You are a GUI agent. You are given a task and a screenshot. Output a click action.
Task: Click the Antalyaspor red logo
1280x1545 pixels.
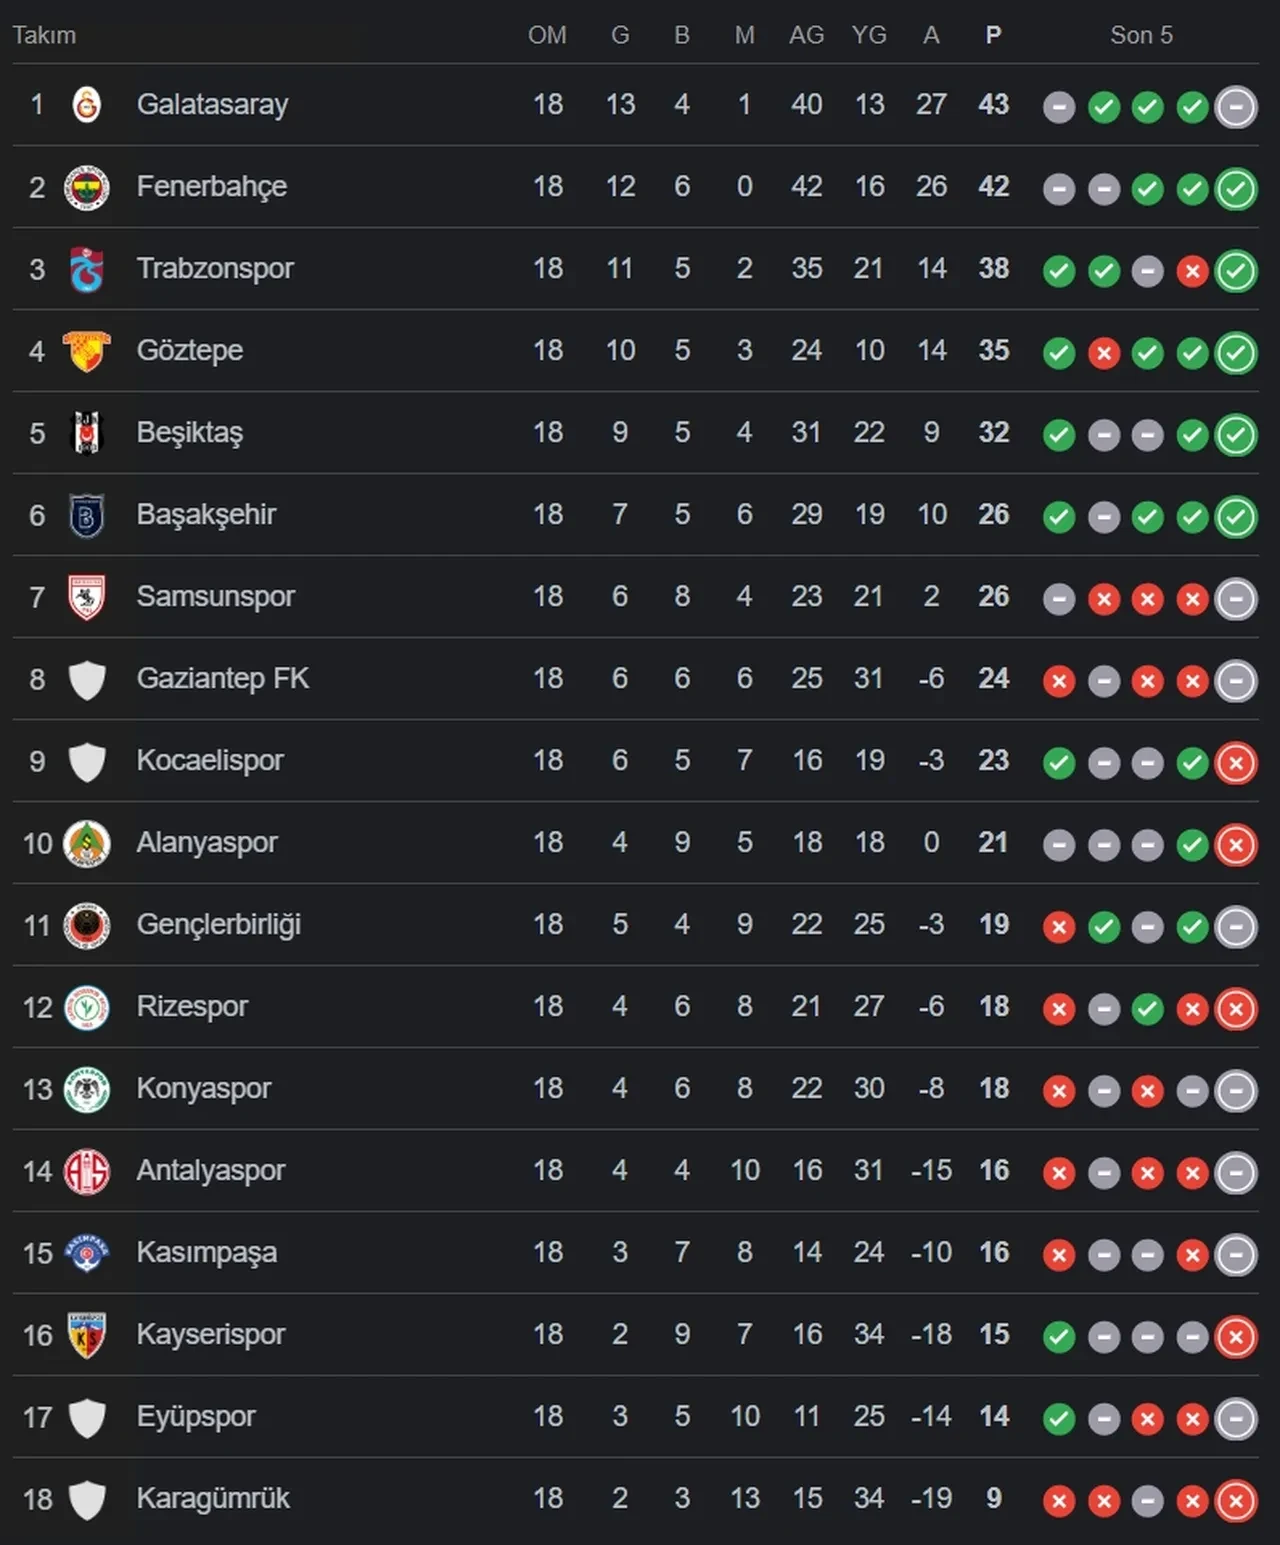[x=87, y=1171]
